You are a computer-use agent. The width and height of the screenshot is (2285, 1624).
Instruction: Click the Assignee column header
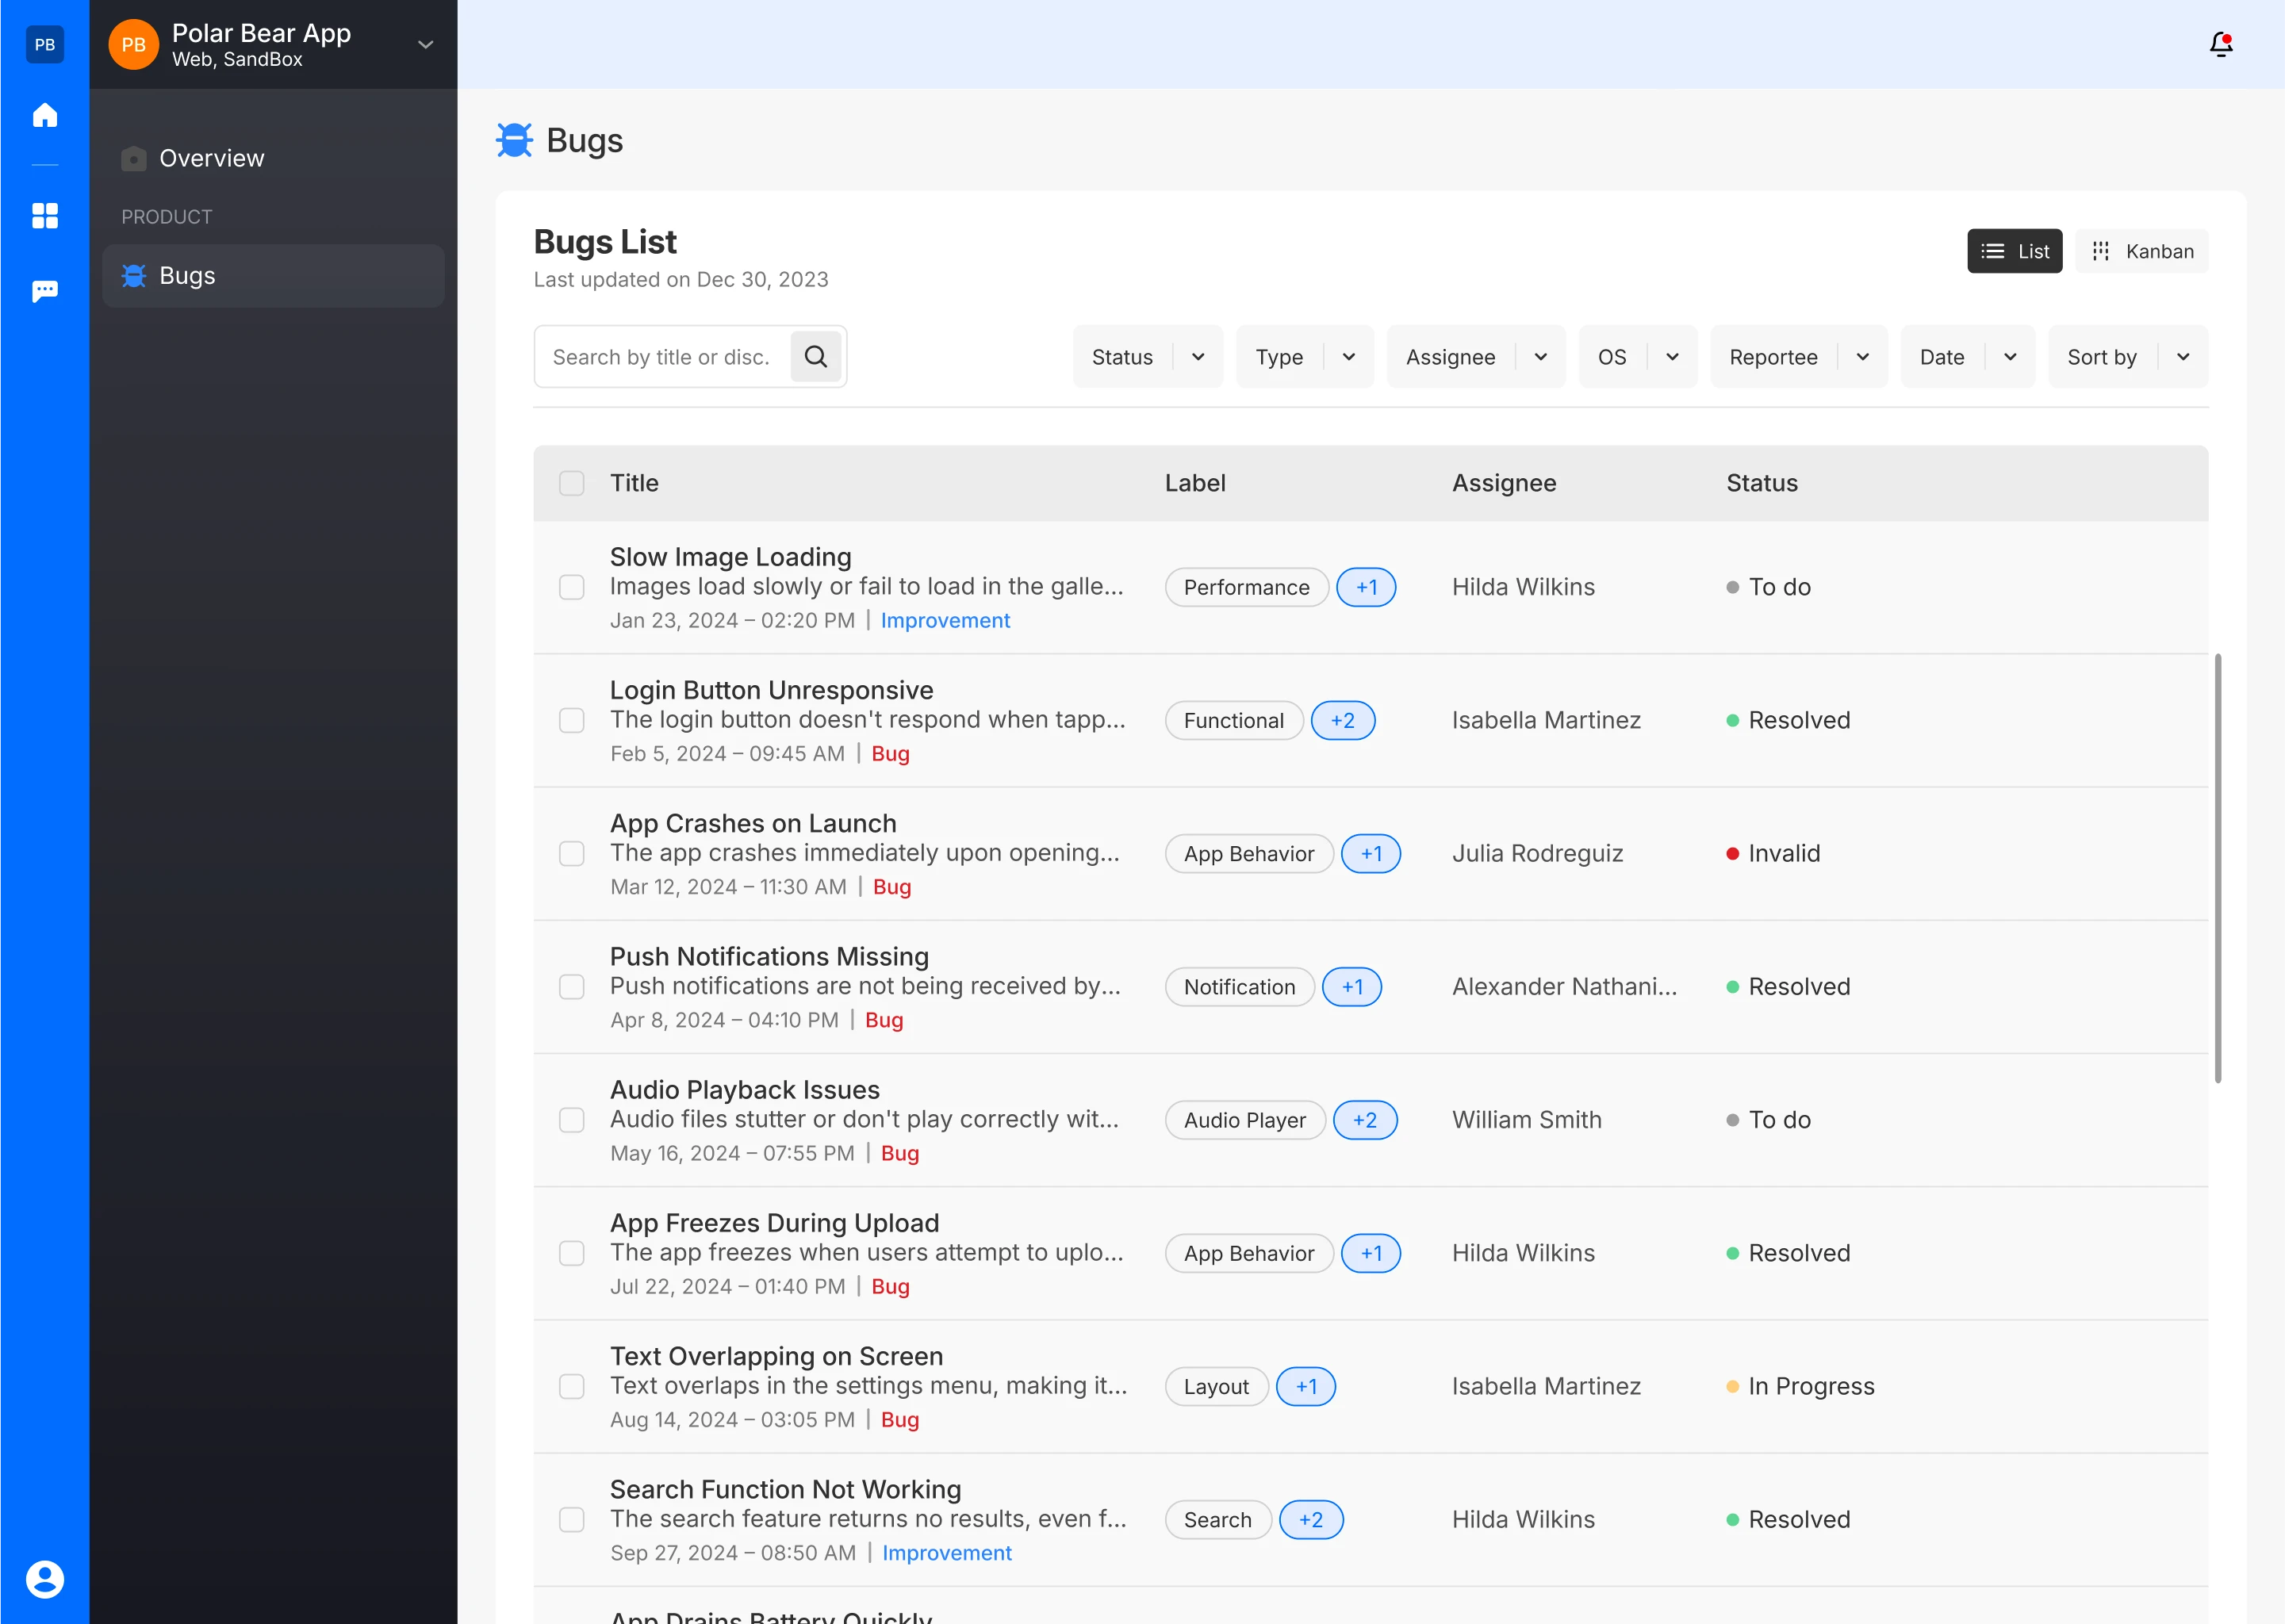pyautogui.click(x=1504, y=483)
